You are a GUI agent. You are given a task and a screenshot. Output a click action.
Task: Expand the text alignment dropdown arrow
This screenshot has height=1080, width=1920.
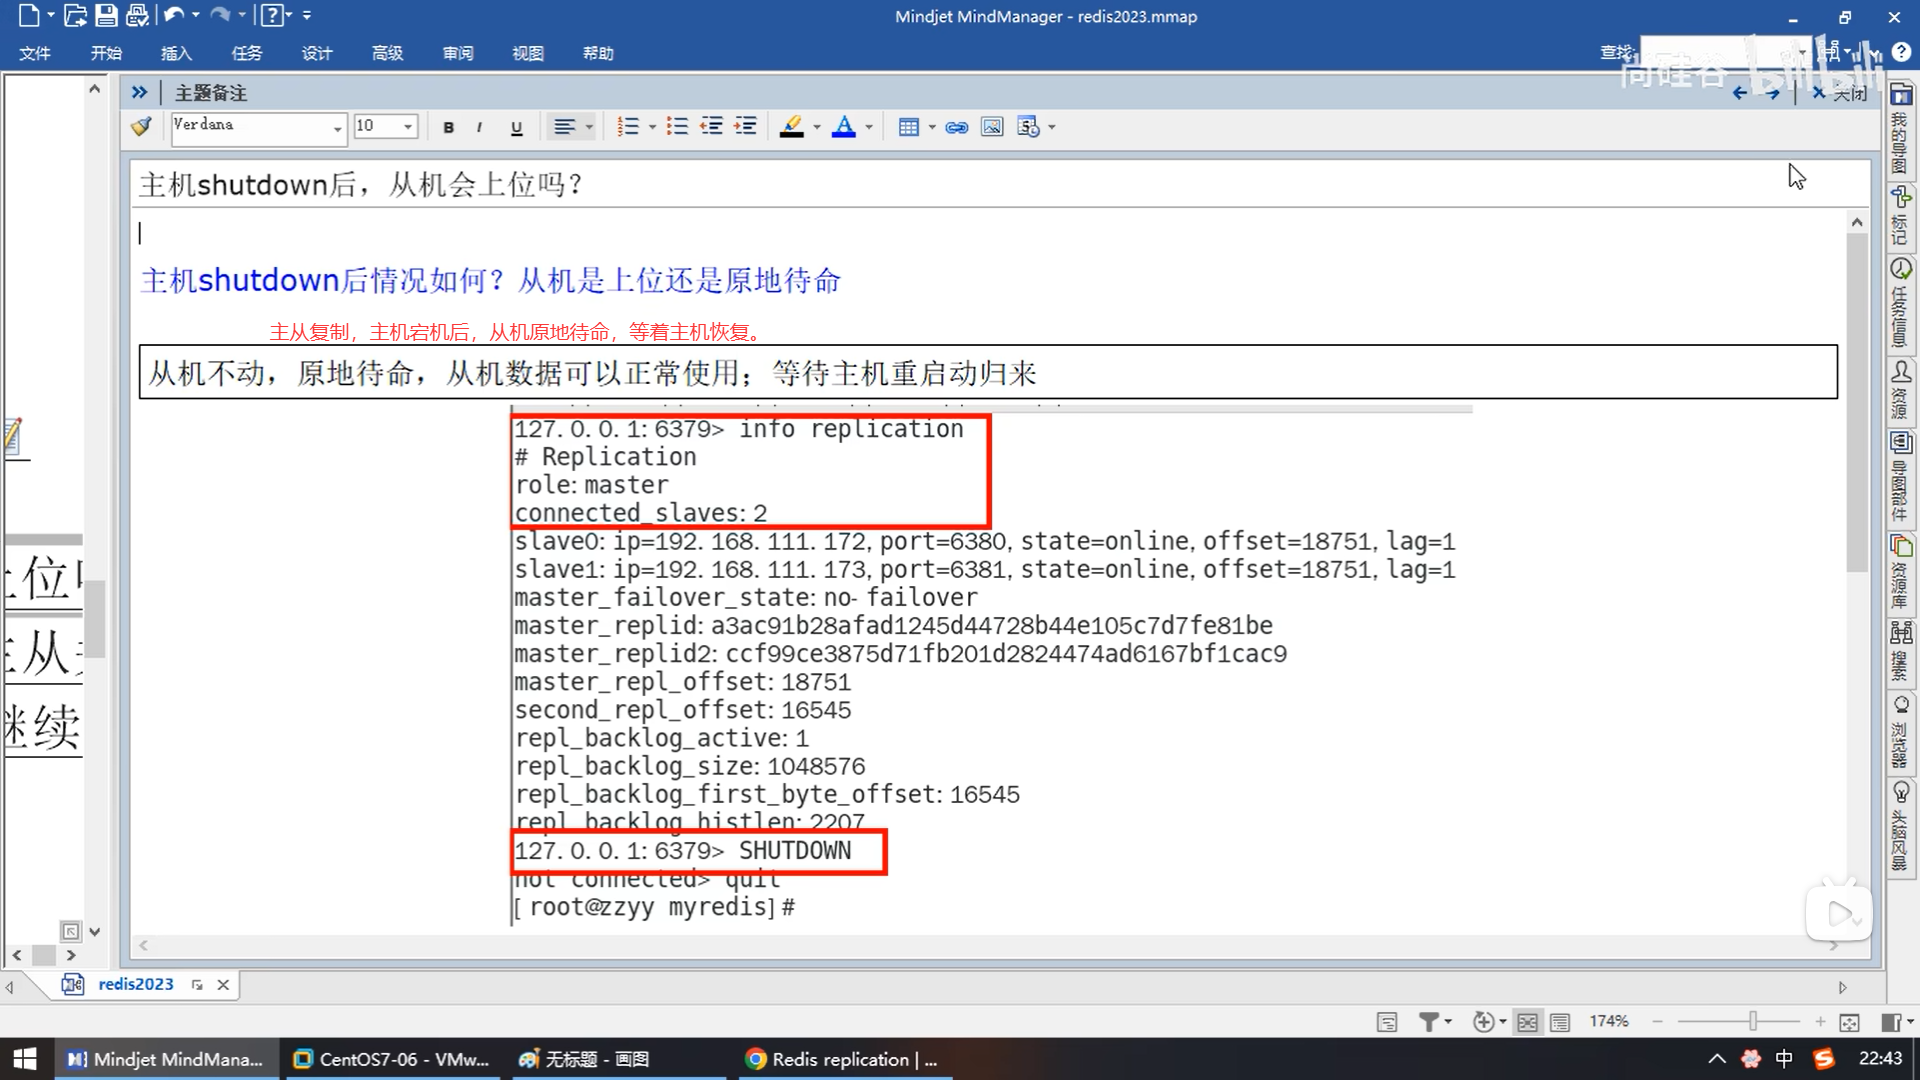(x=589, y=127)
